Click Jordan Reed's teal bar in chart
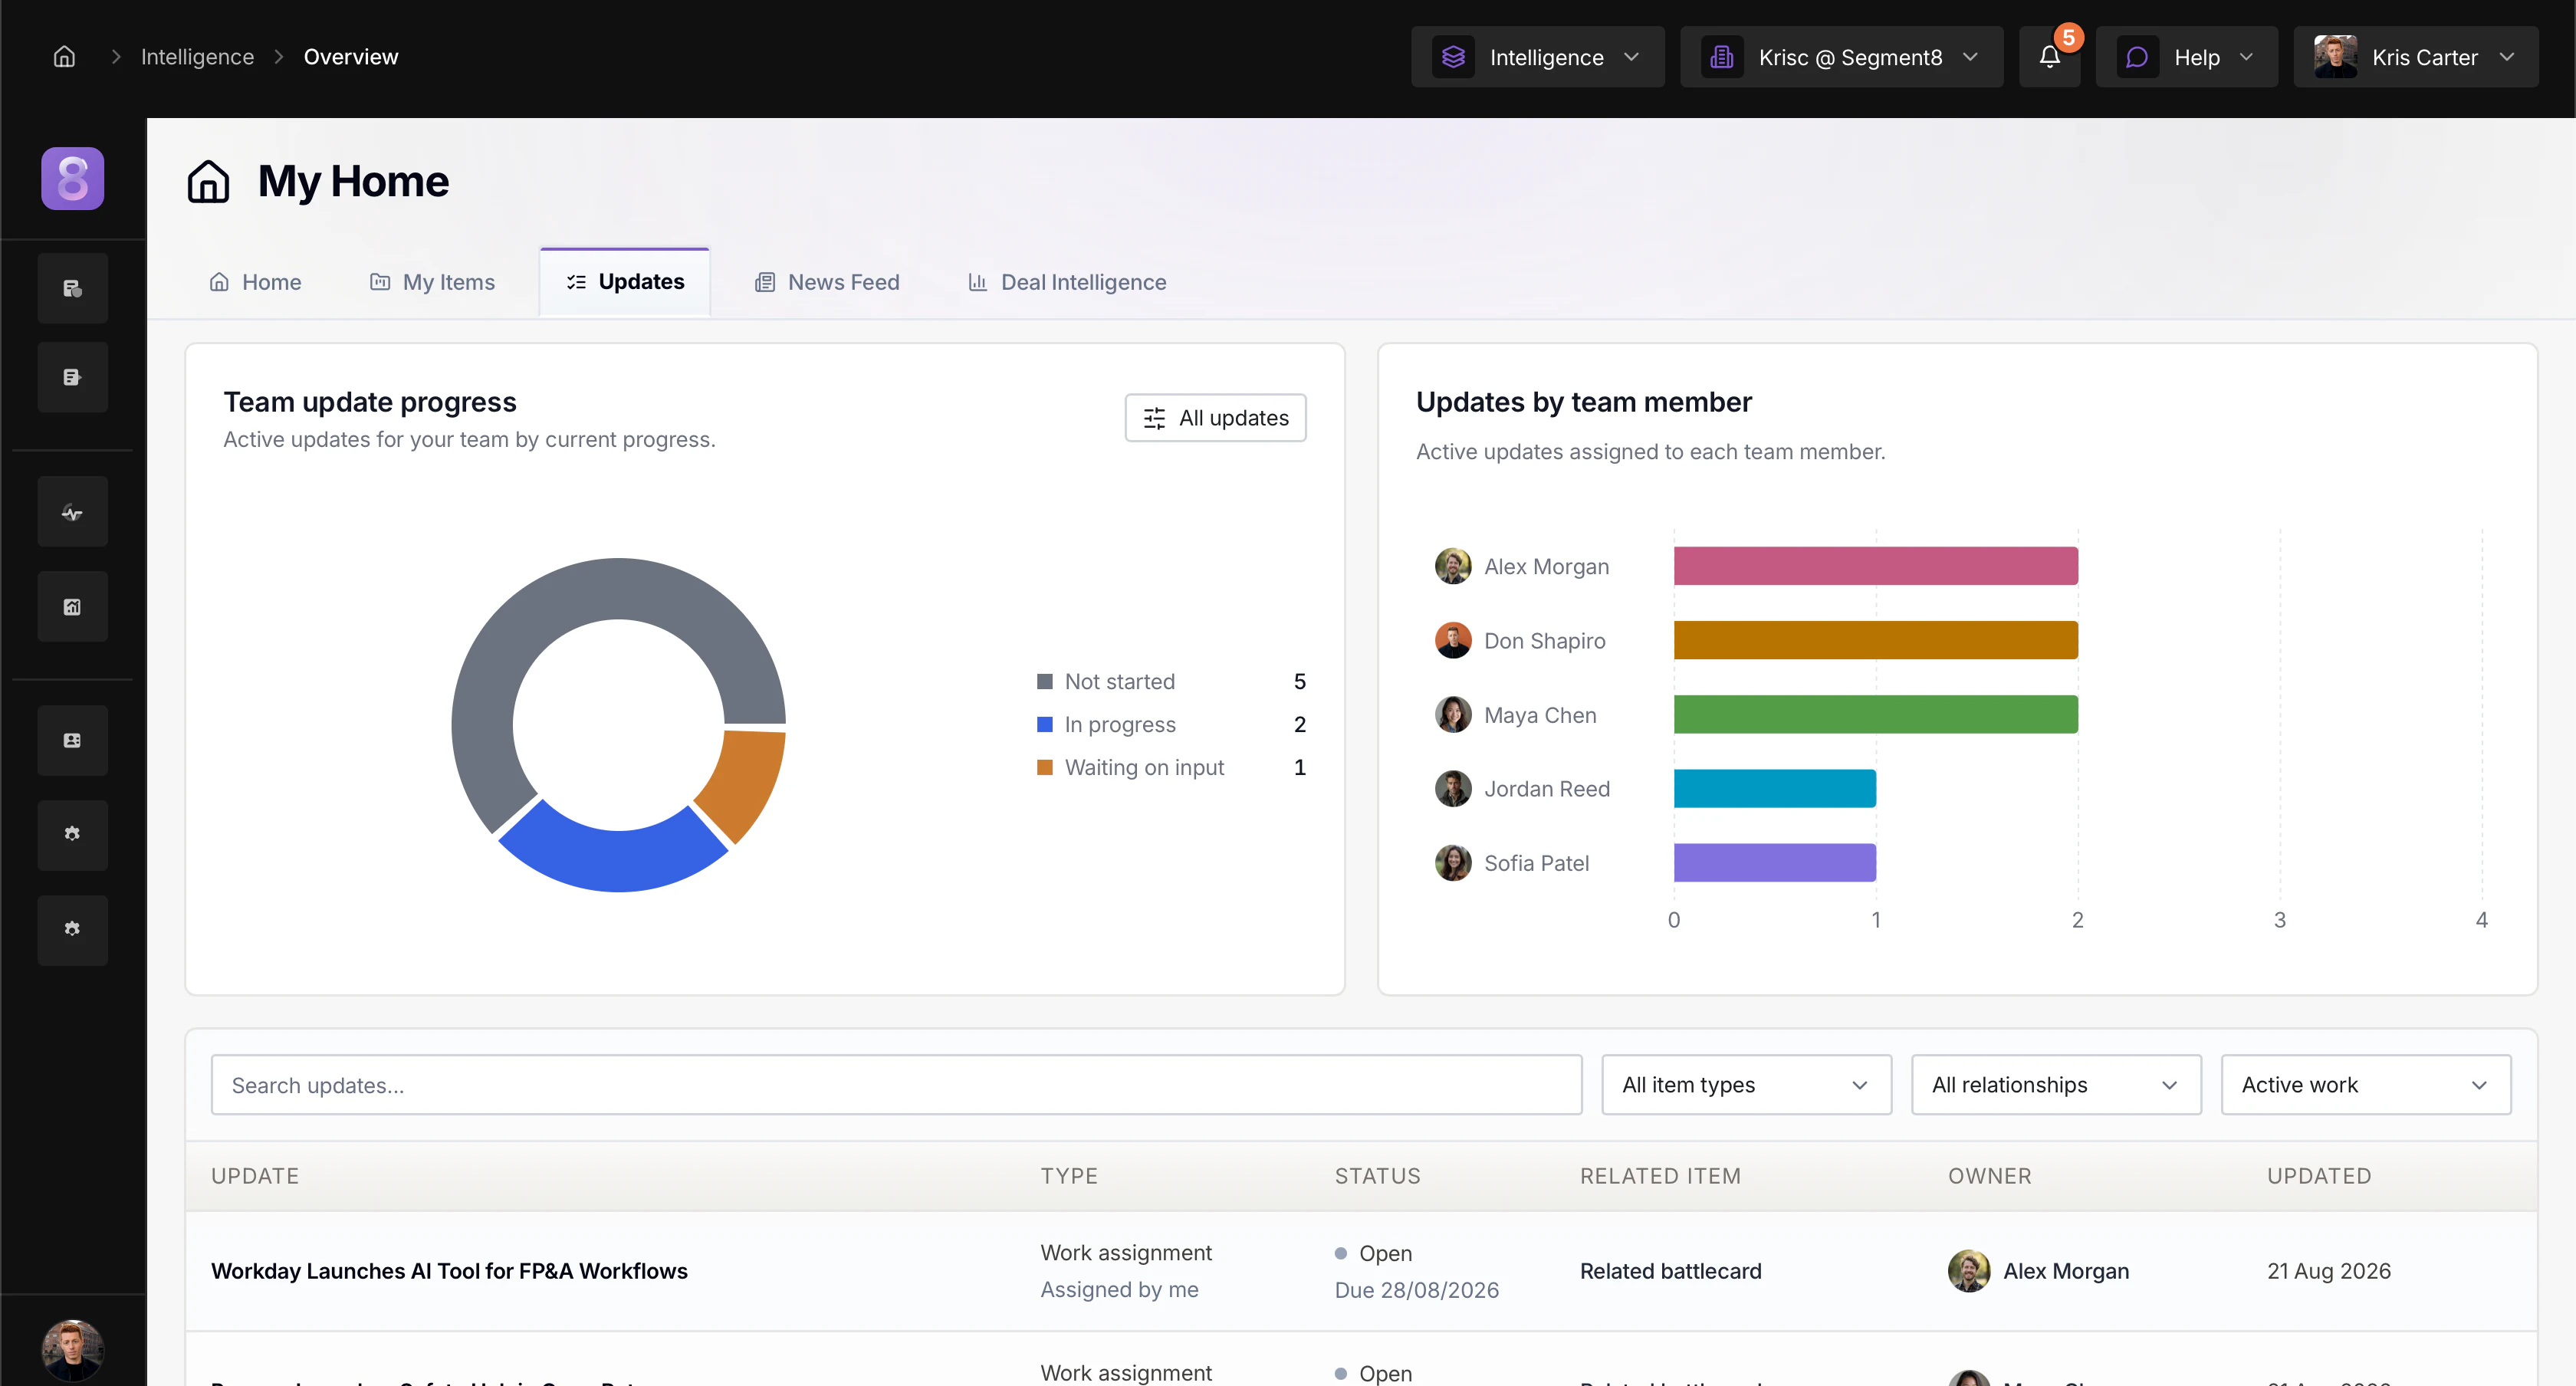 pos(1775,789)
